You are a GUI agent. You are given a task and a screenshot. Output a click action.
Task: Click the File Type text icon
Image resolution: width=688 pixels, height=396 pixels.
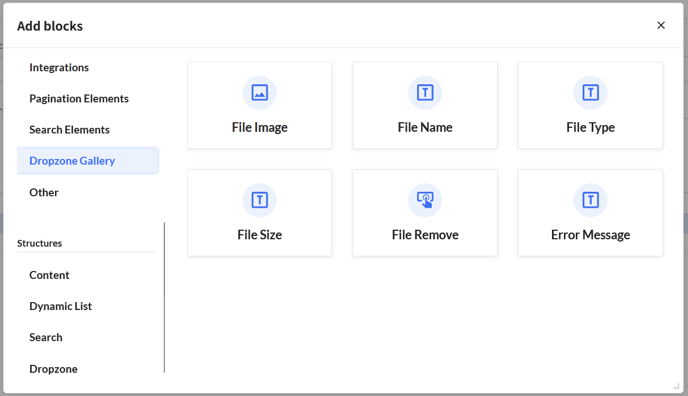[590, 93]
